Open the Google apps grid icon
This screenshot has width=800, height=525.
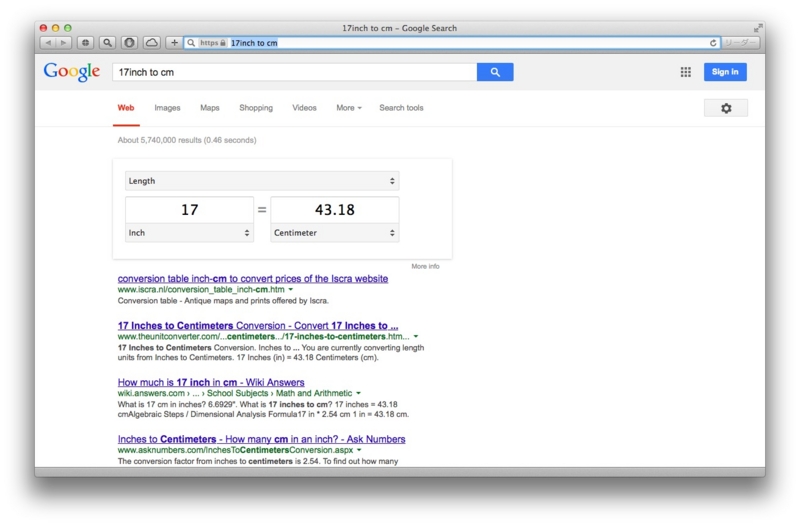[x=686, y=72]
